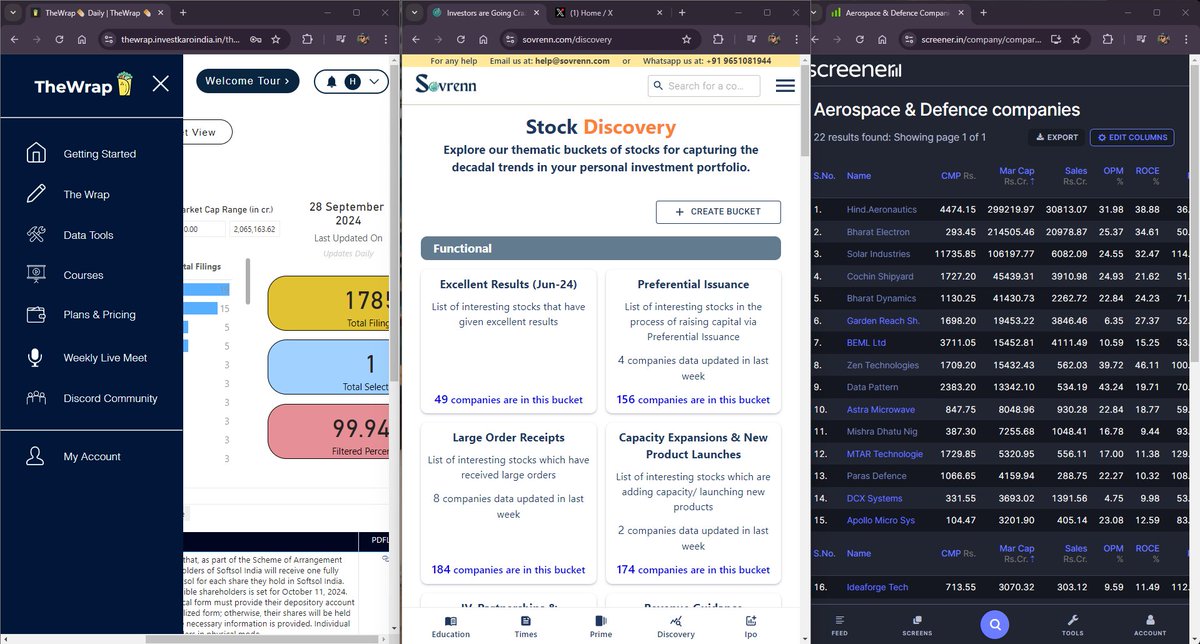Open Solar Industries company page
This screenshot has height=644, width=1200.
878,254
